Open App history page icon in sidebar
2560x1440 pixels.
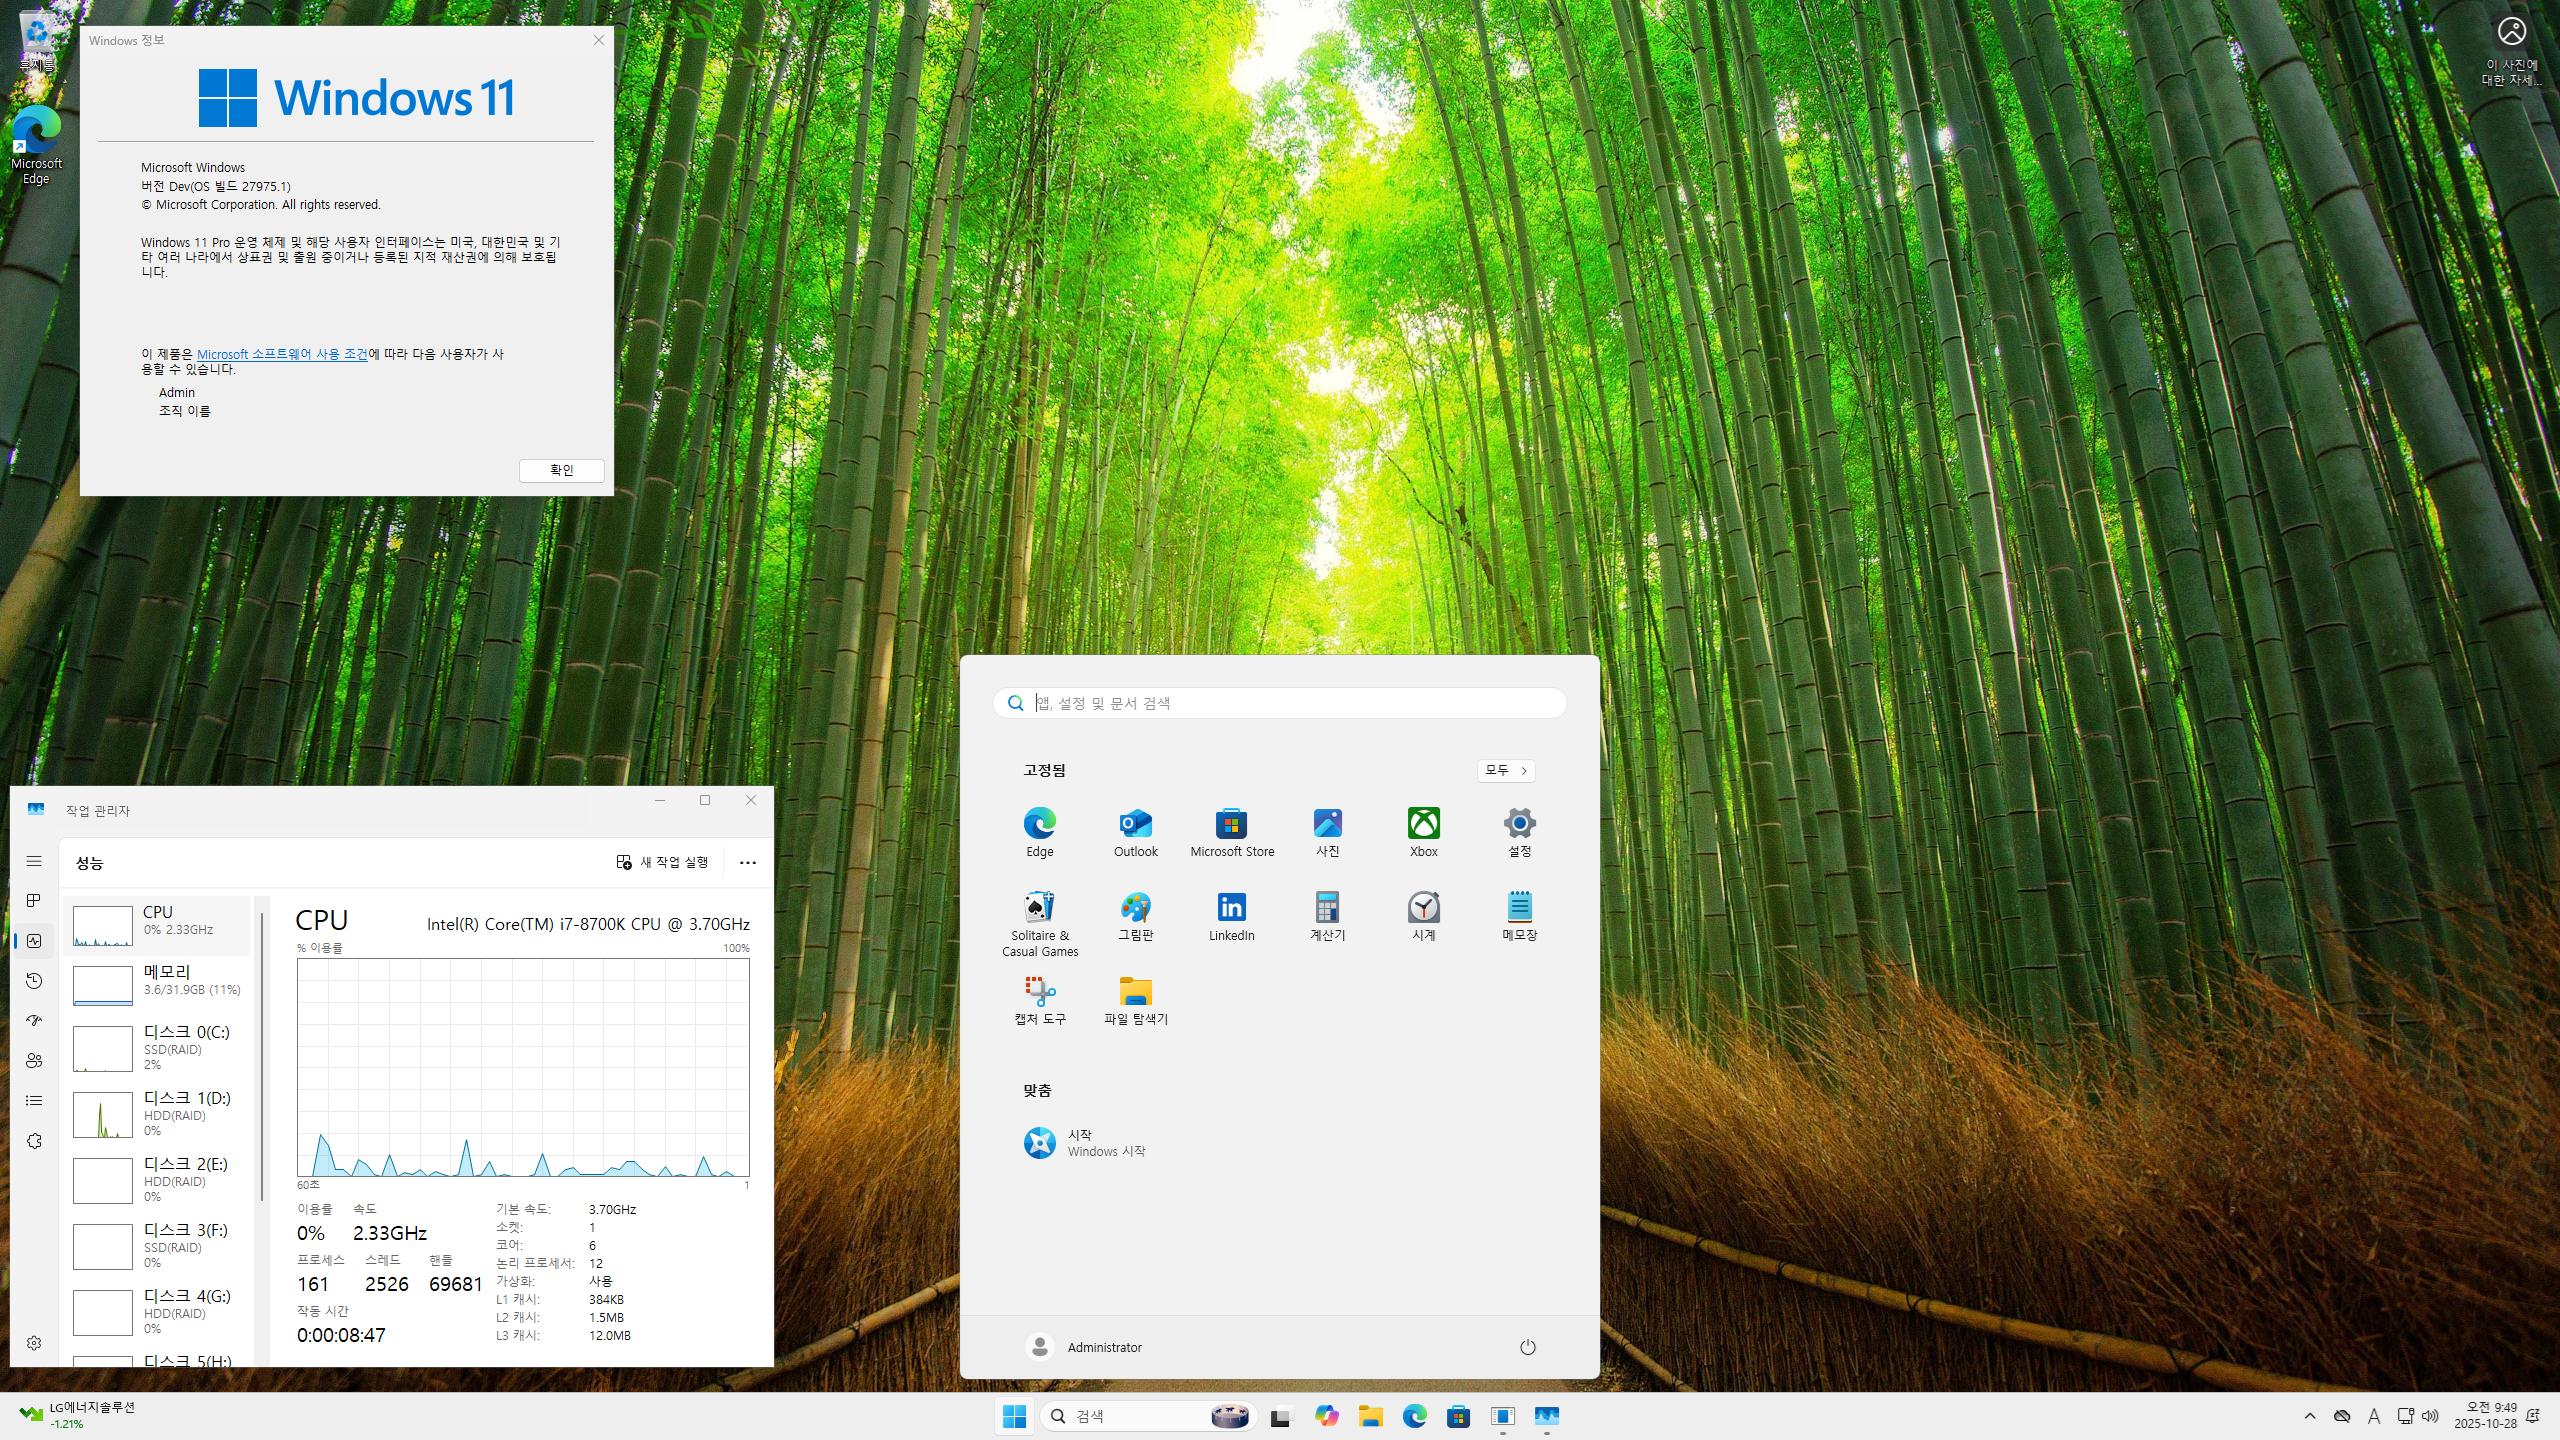[x=34, y=981]
